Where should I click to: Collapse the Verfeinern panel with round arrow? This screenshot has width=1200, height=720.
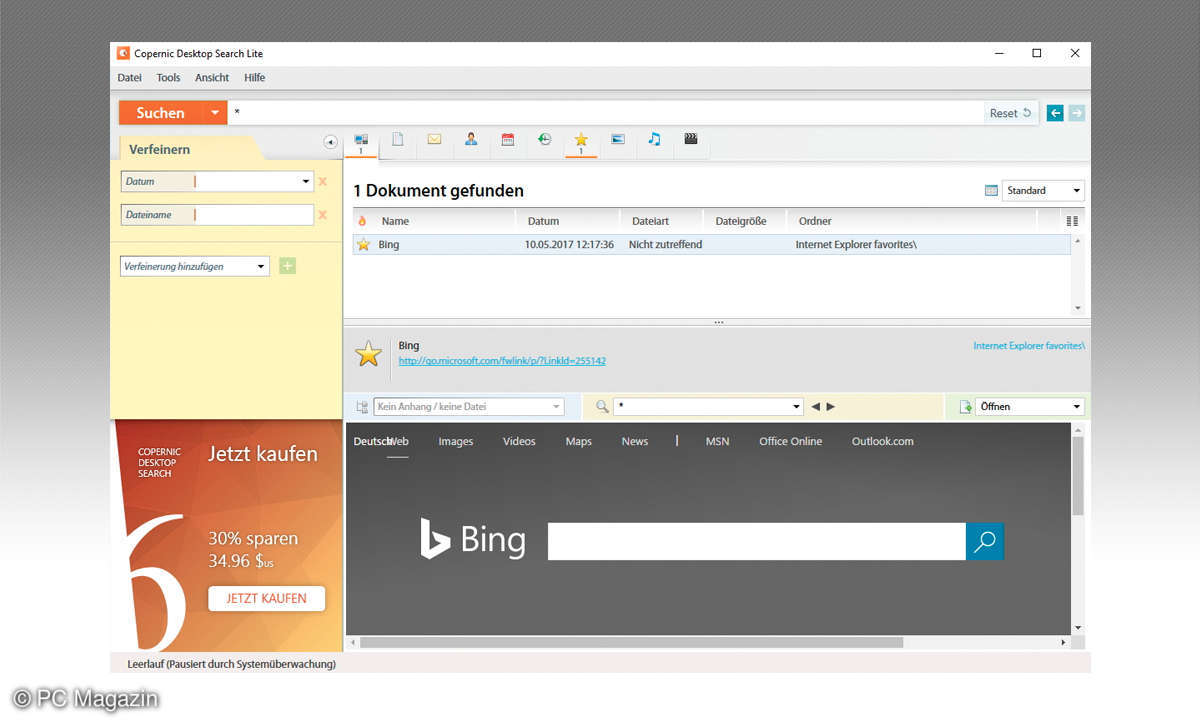coord(331,142)
